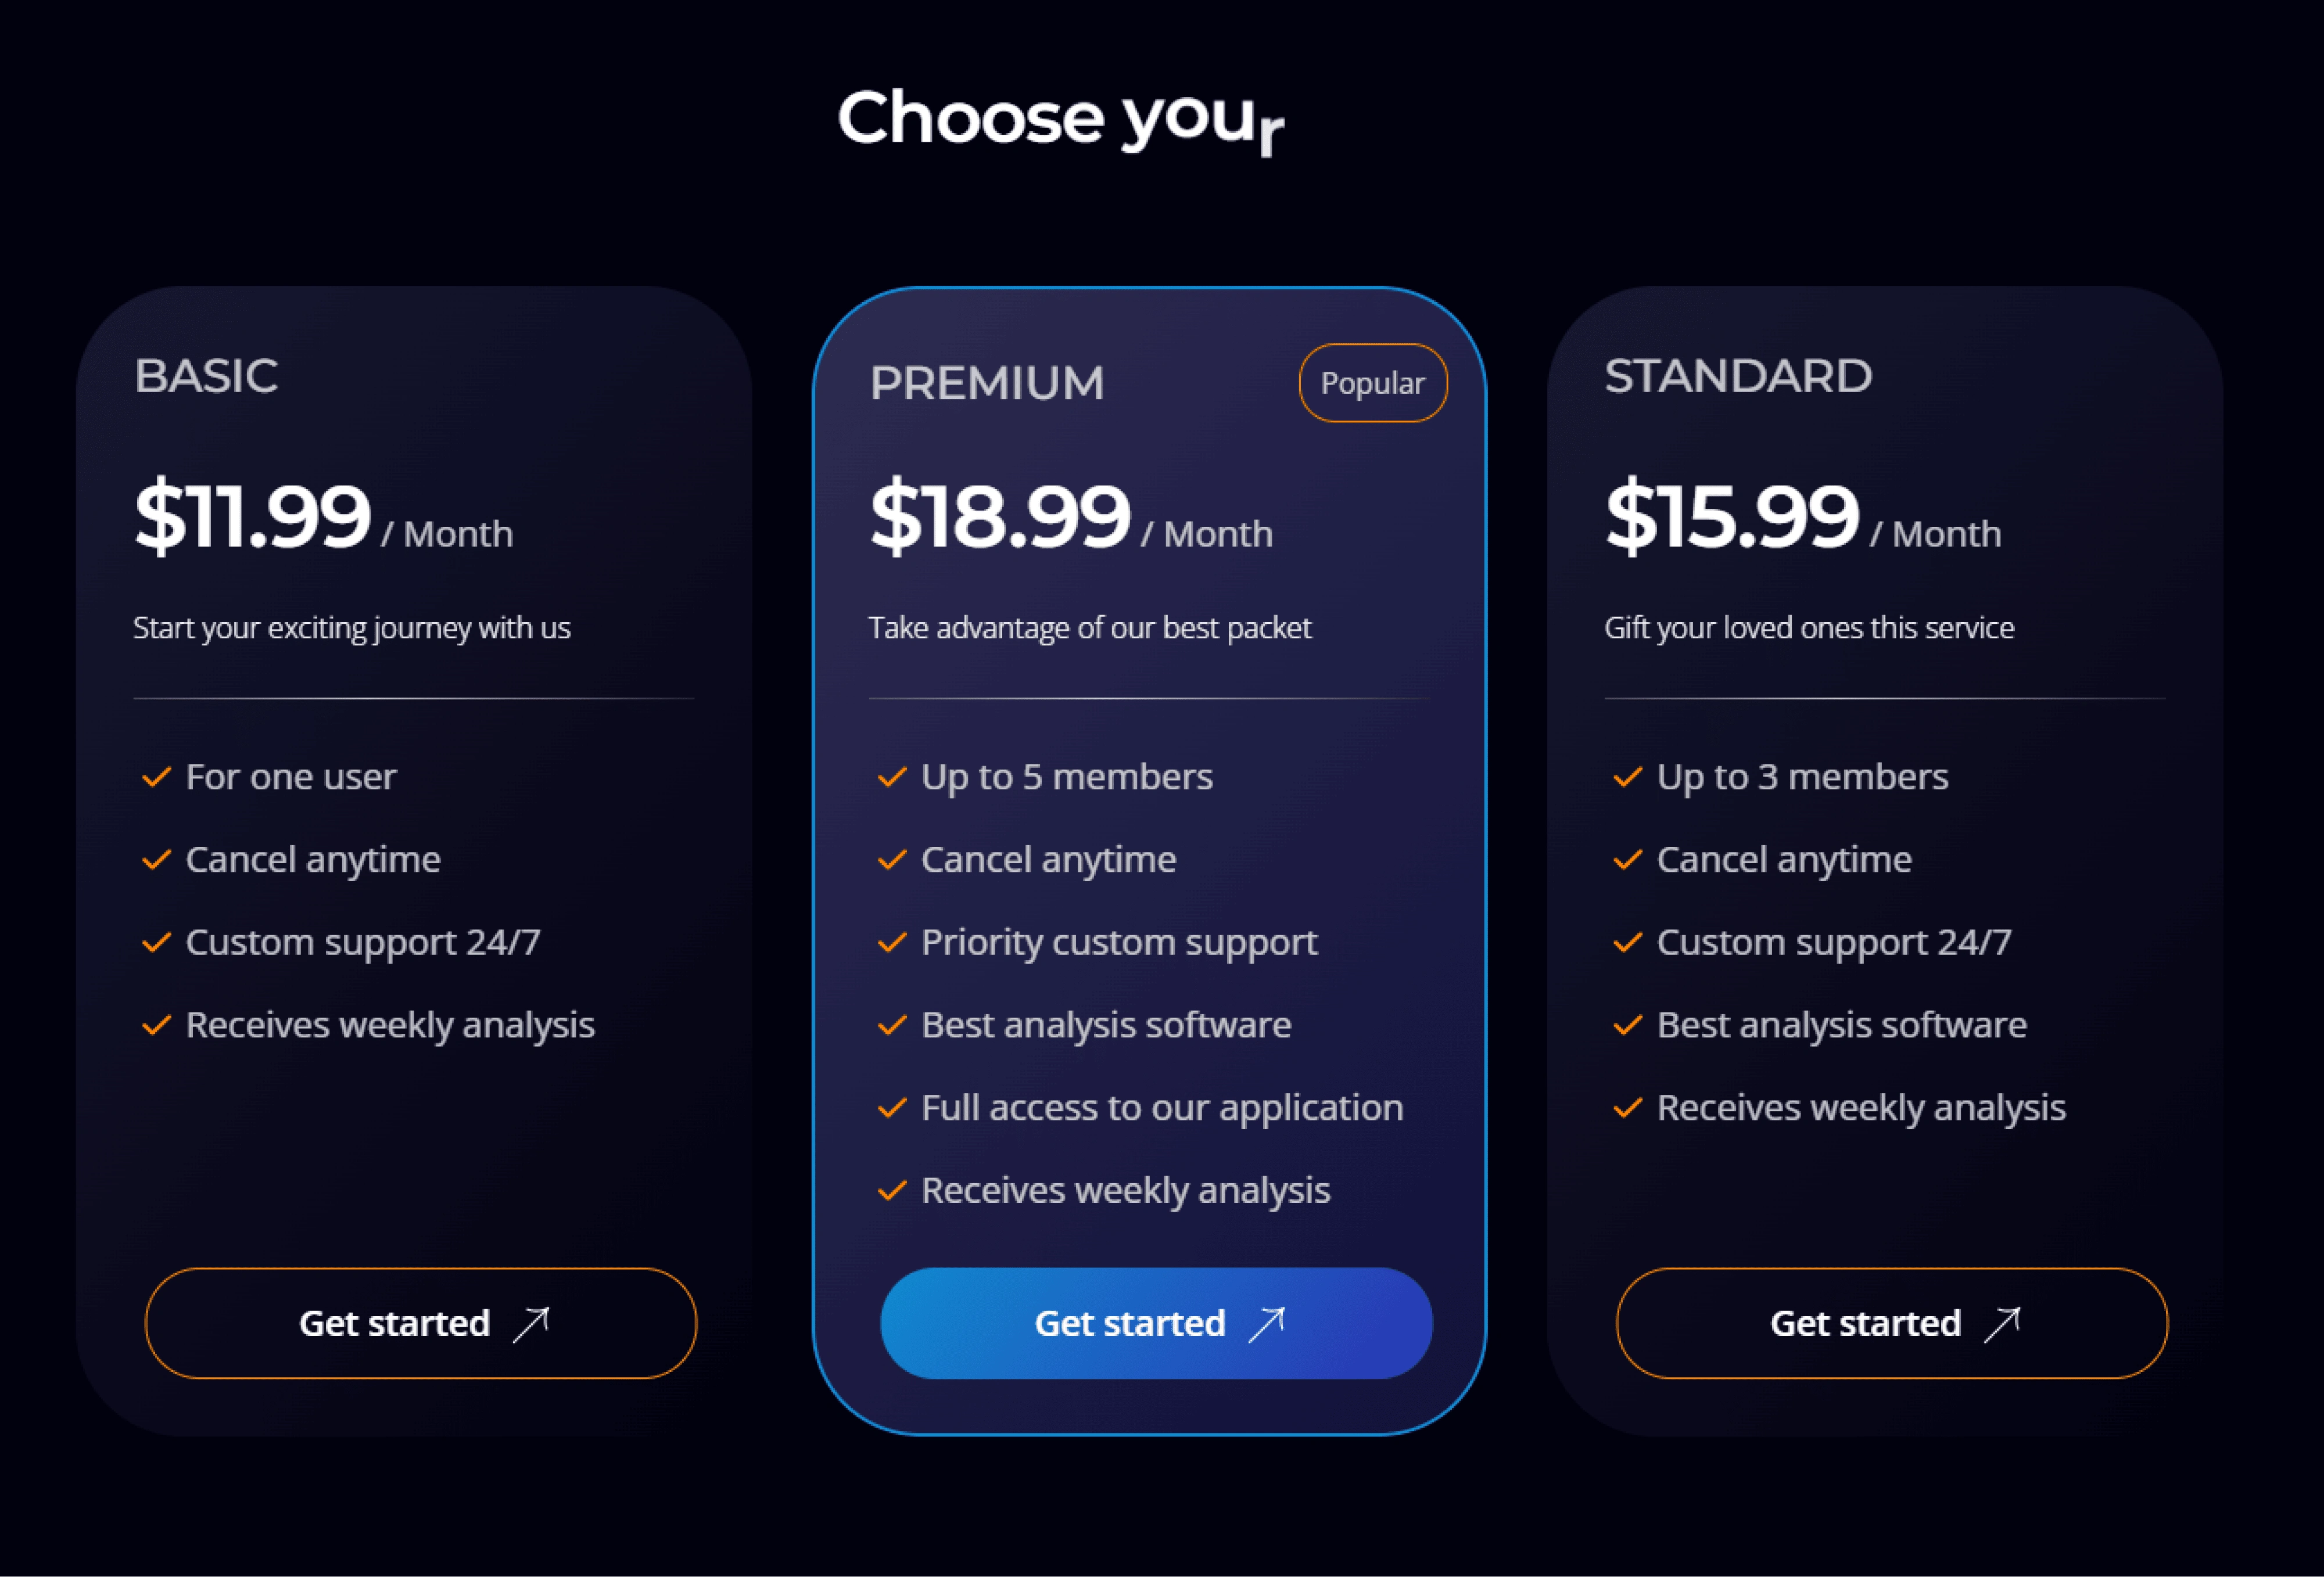Click checkmark next to 'Up to 5 members'
Image resolution: width=2324 pixels, height=1577 pixels.
click(x=892, y=777)
